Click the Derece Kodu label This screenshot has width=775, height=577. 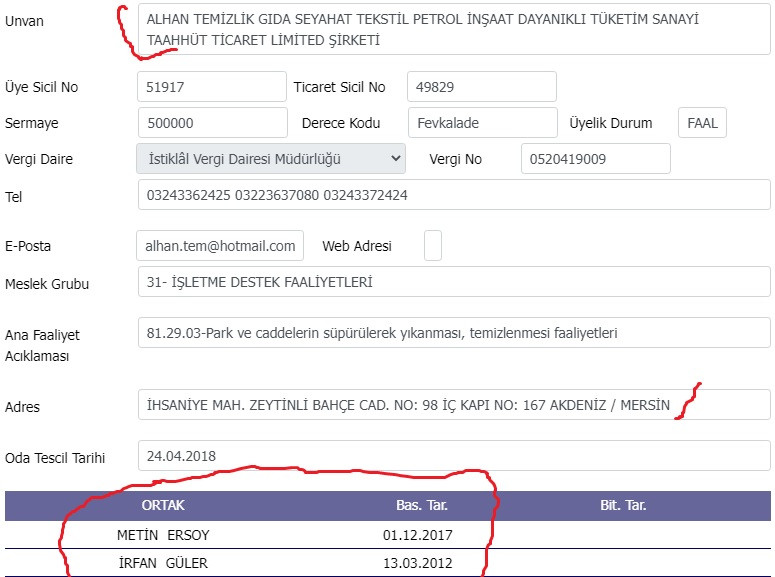click(x=341, y=123)
